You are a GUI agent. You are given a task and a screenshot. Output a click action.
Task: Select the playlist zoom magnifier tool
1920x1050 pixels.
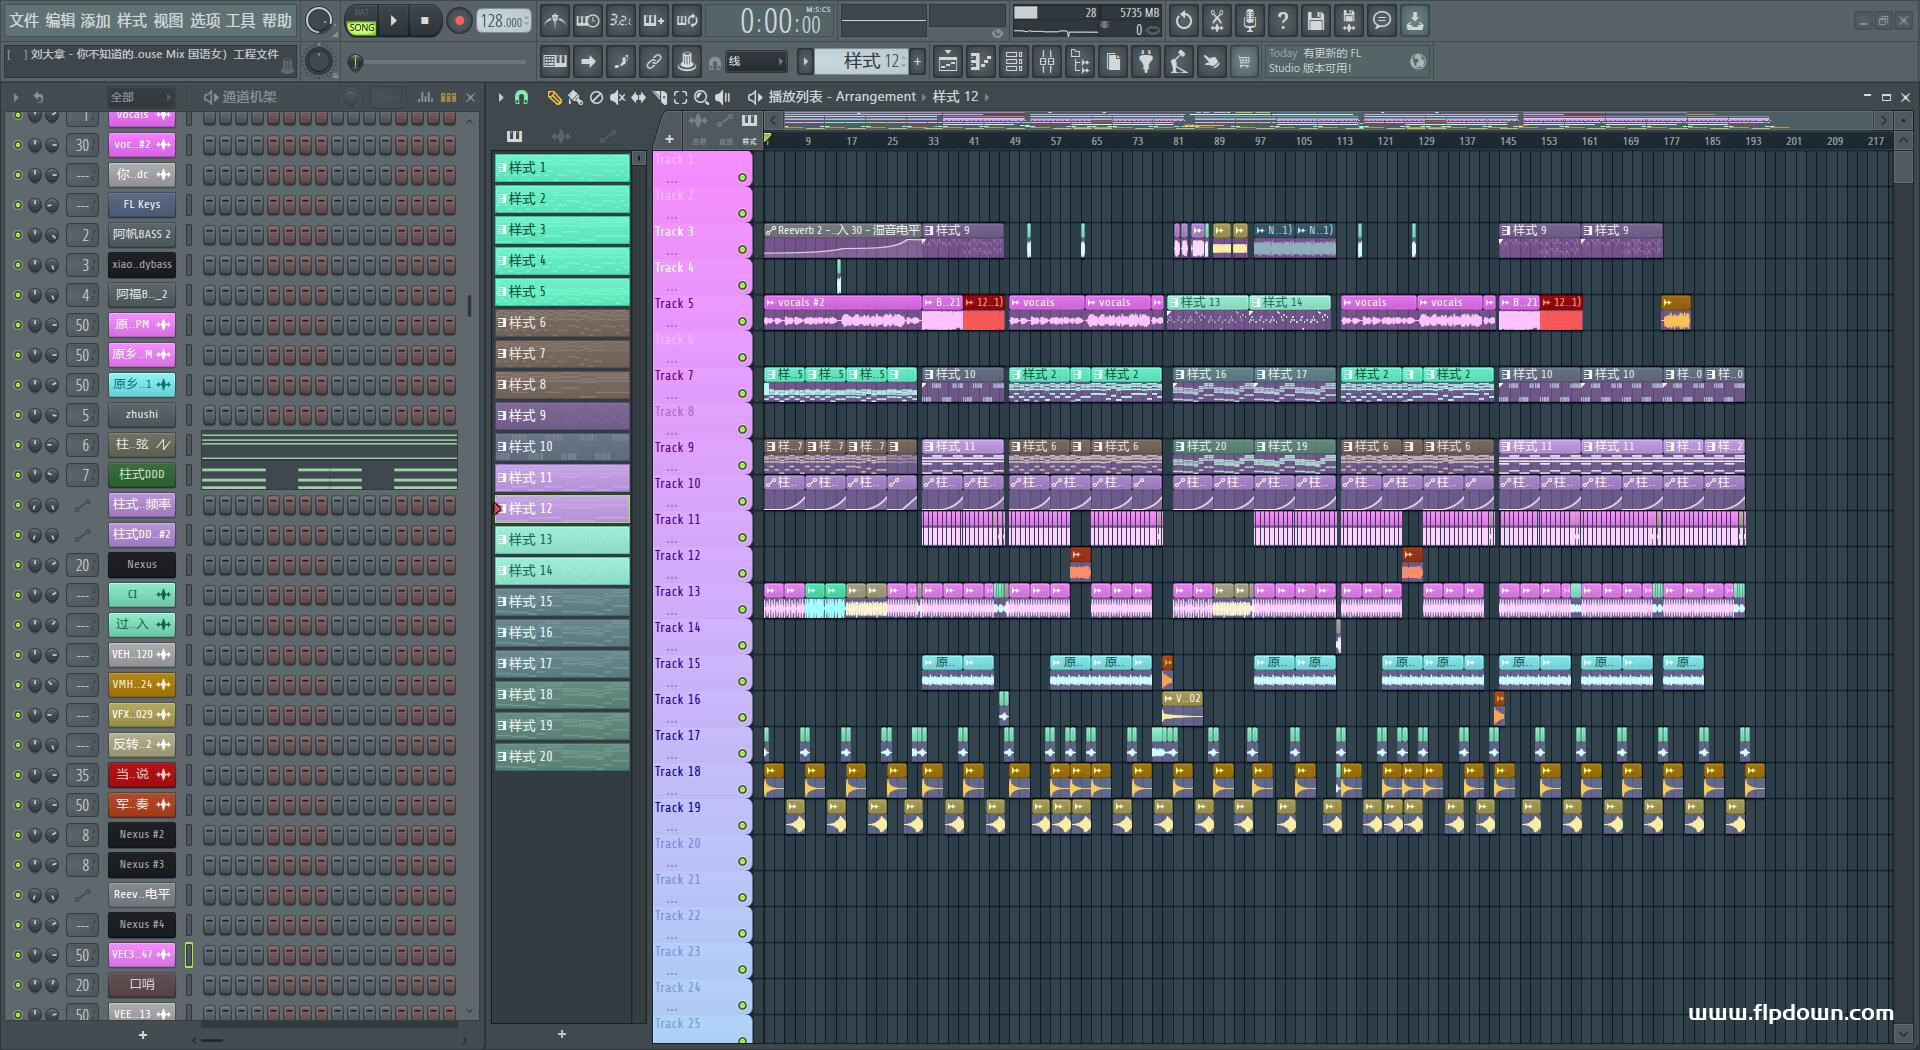(701, 97)
